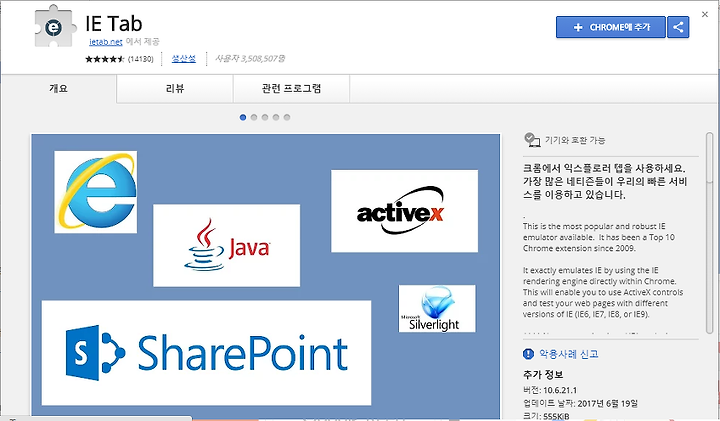Viewport: 720px width, 421px height.
Task: Click the IE Tab puzzle-piece extension icon
Action: pos(54,27)
